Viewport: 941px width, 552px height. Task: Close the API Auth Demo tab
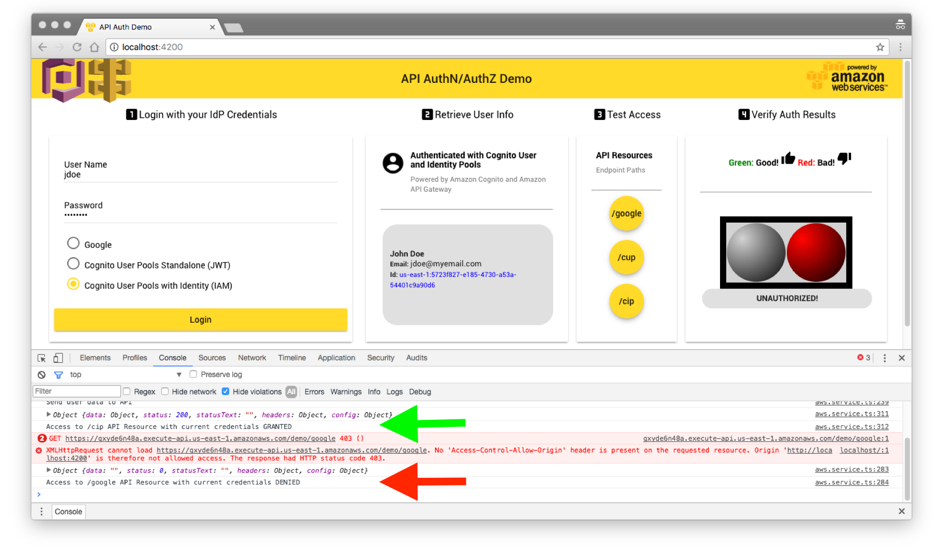pos(212,27)
